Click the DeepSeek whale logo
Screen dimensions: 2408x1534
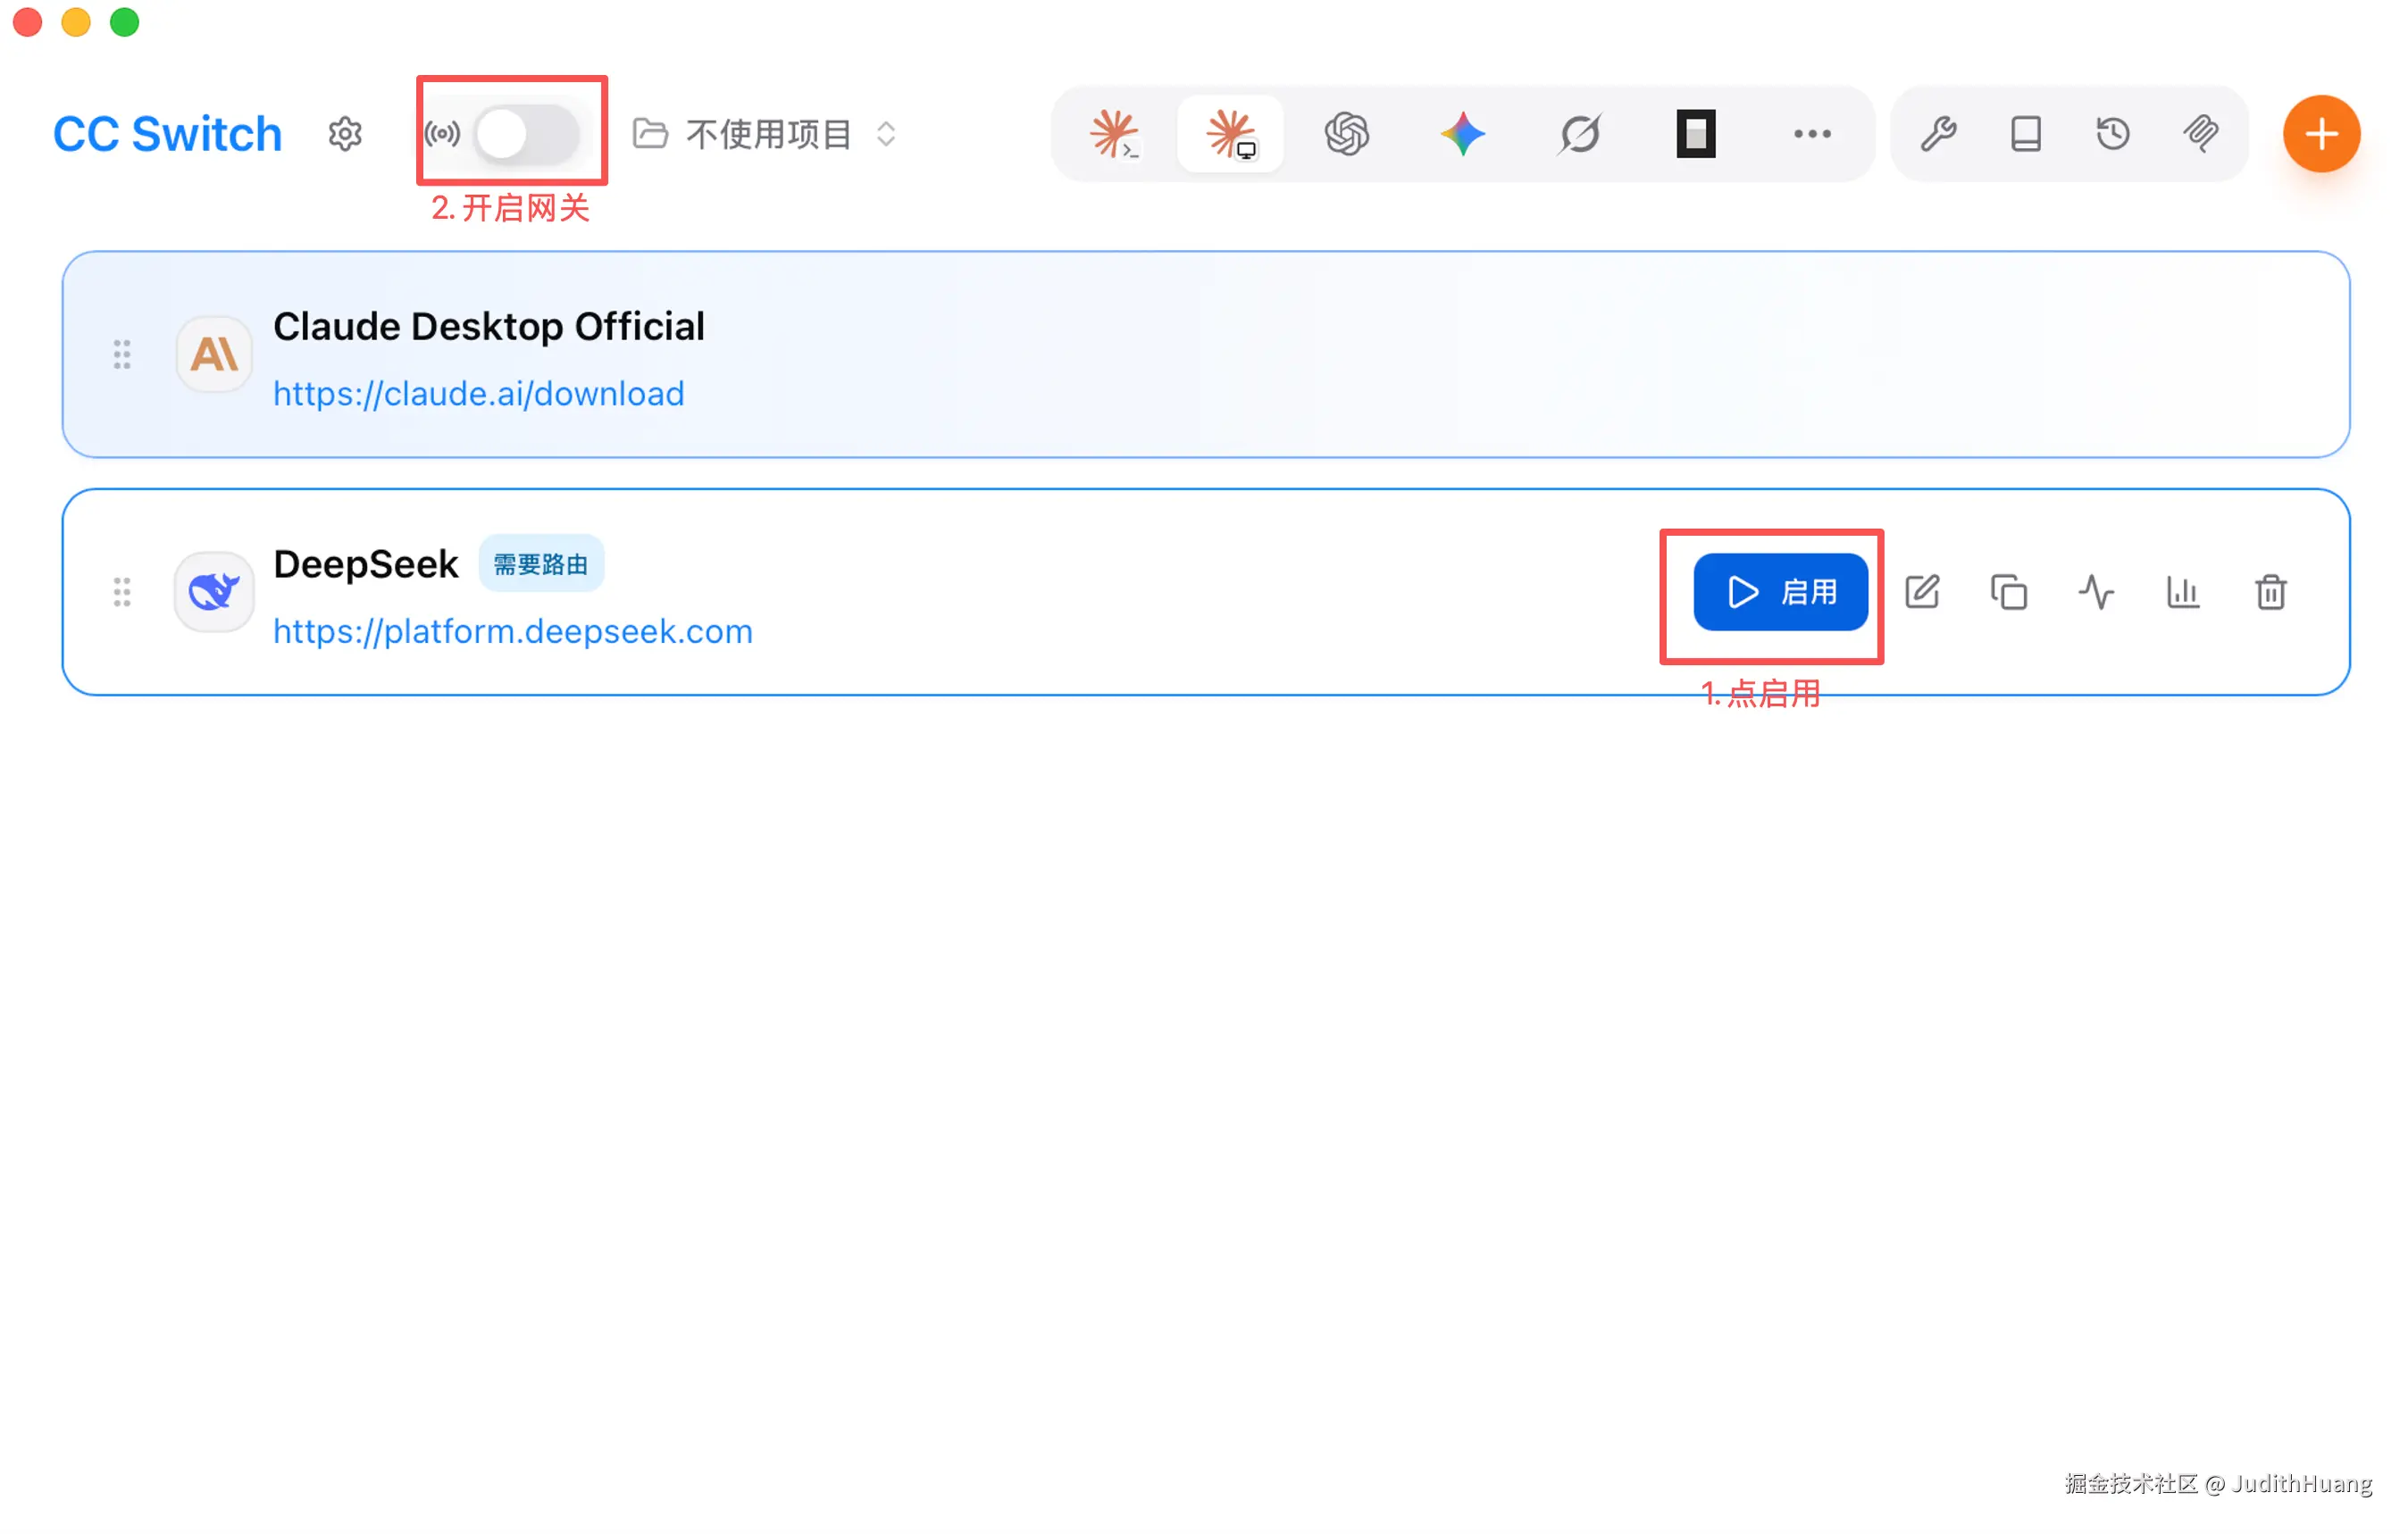[214, 592]
